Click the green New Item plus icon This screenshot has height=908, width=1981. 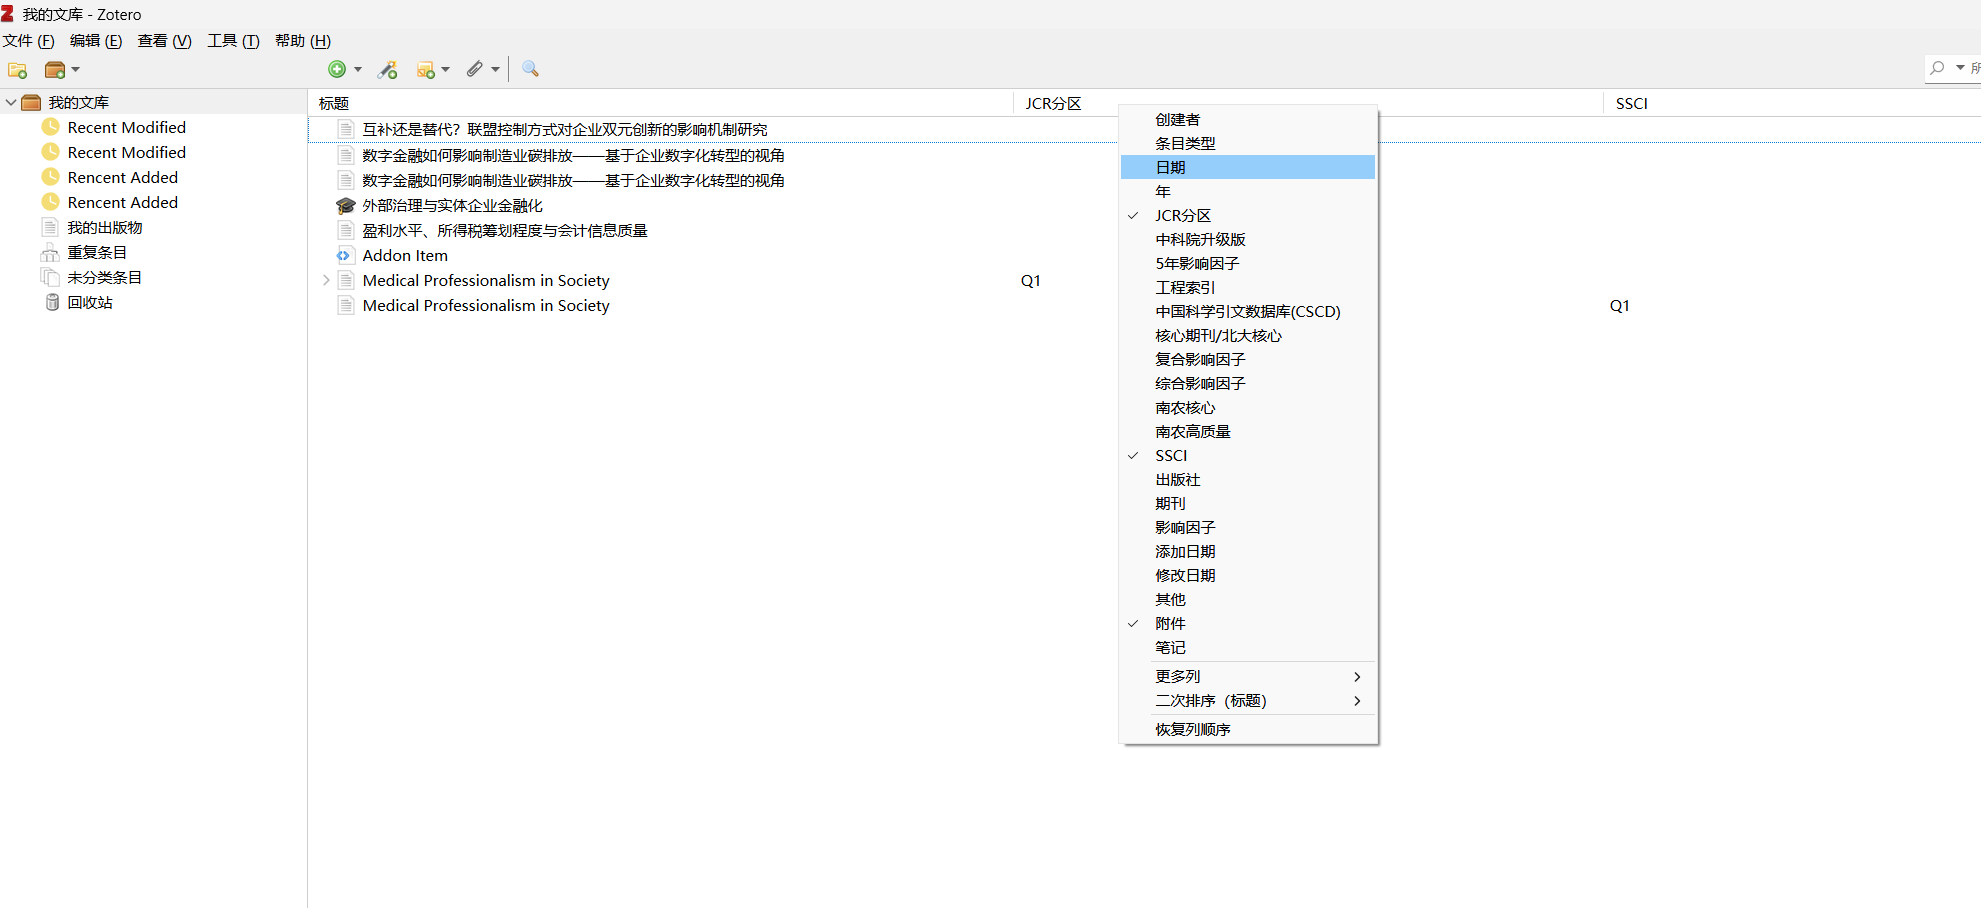click(x=338, y=69)
